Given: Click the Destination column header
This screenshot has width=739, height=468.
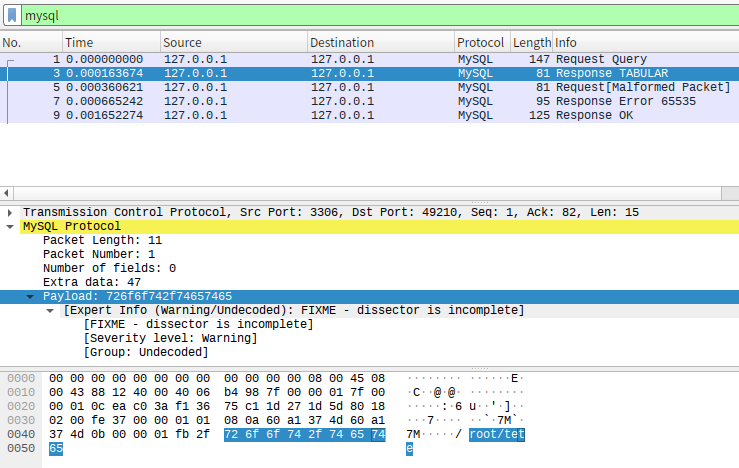Looking at the screenshot, I should [378, 43].
